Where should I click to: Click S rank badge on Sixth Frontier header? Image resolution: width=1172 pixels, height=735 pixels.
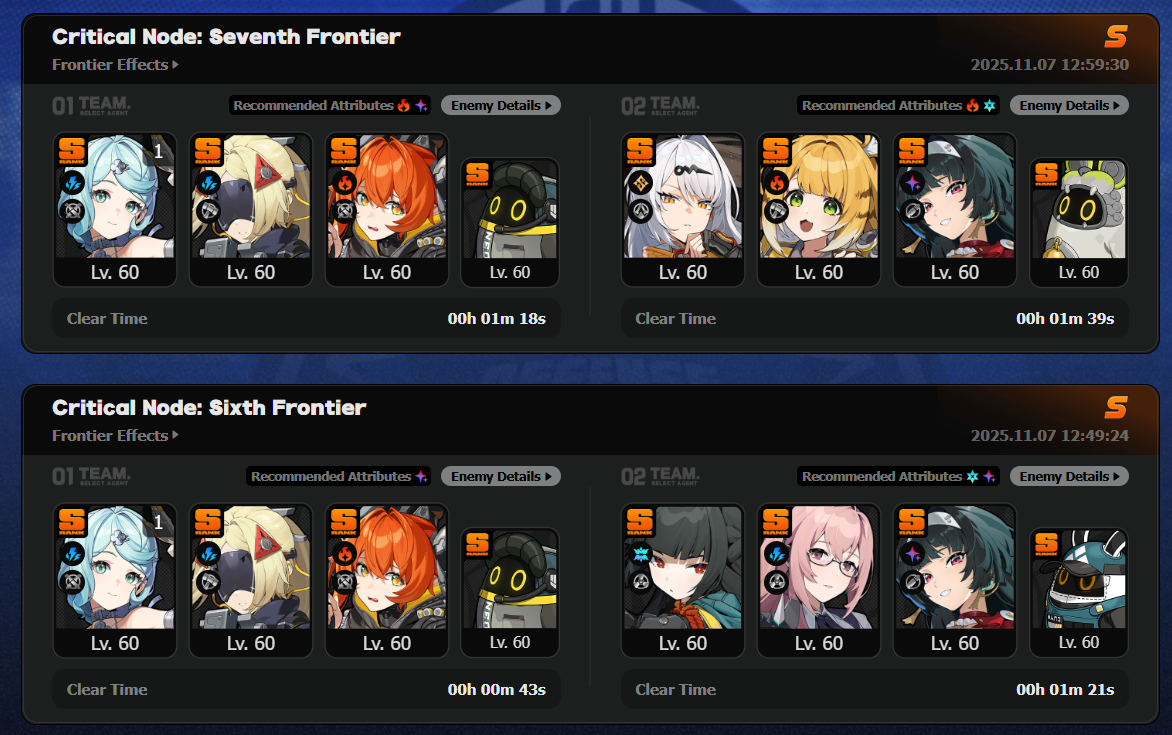click(x=1116, y=407)
